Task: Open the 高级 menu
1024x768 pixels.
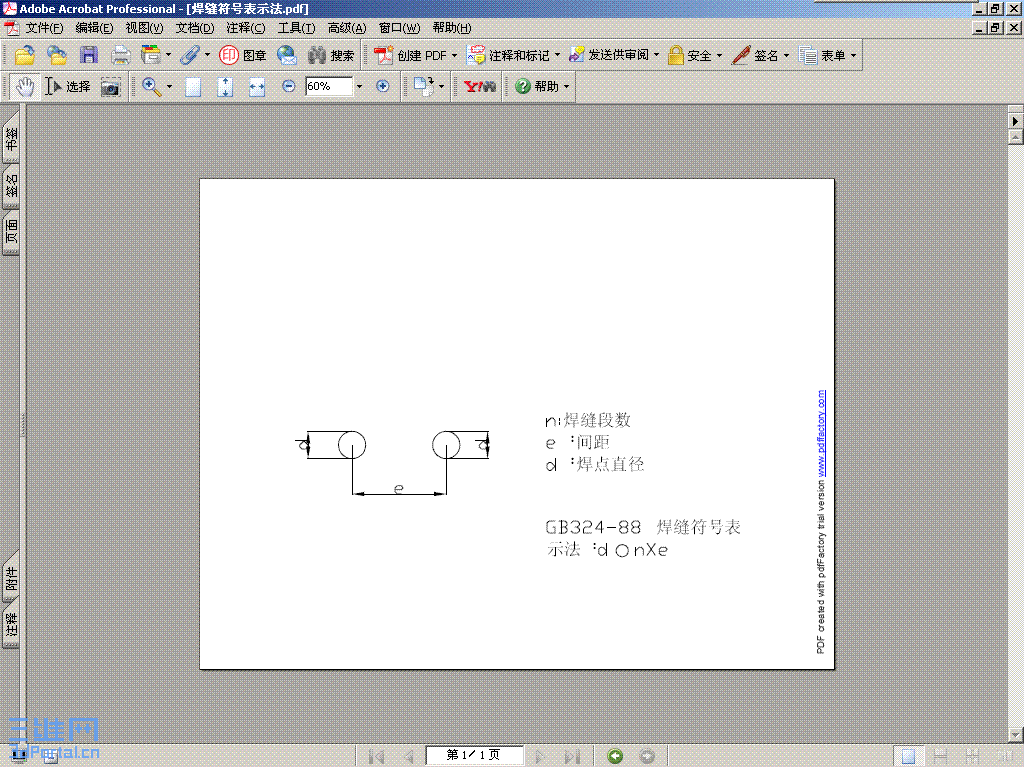Action: pos(346,28)
